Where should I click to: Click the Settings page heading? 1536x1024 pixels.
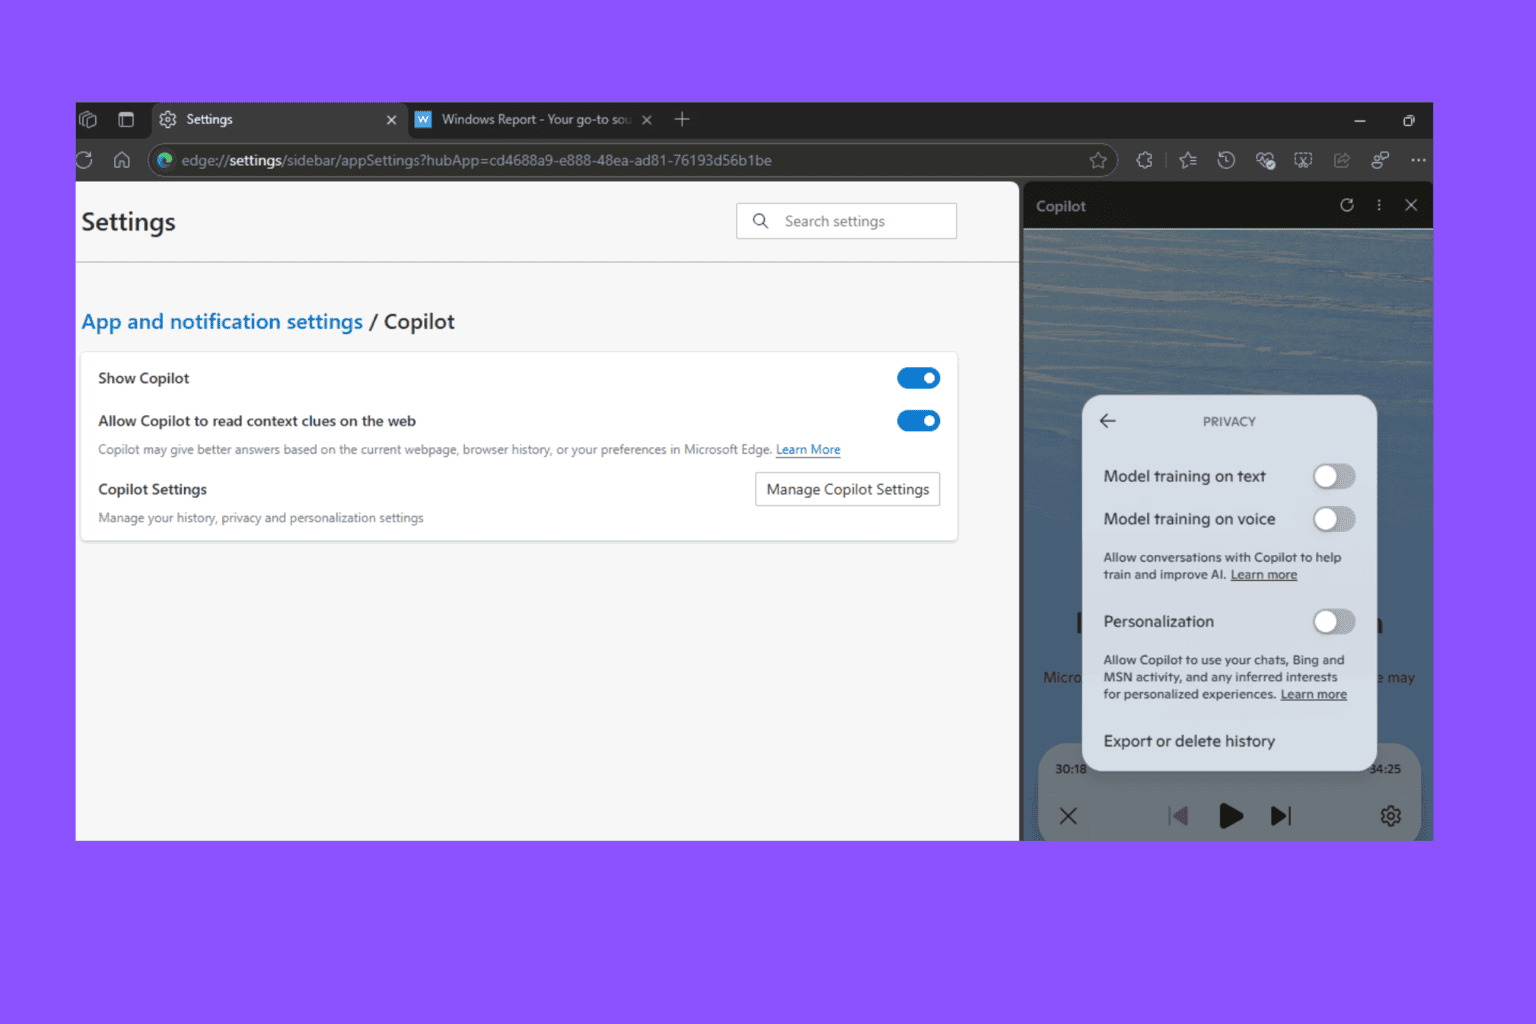click(128, 222)
